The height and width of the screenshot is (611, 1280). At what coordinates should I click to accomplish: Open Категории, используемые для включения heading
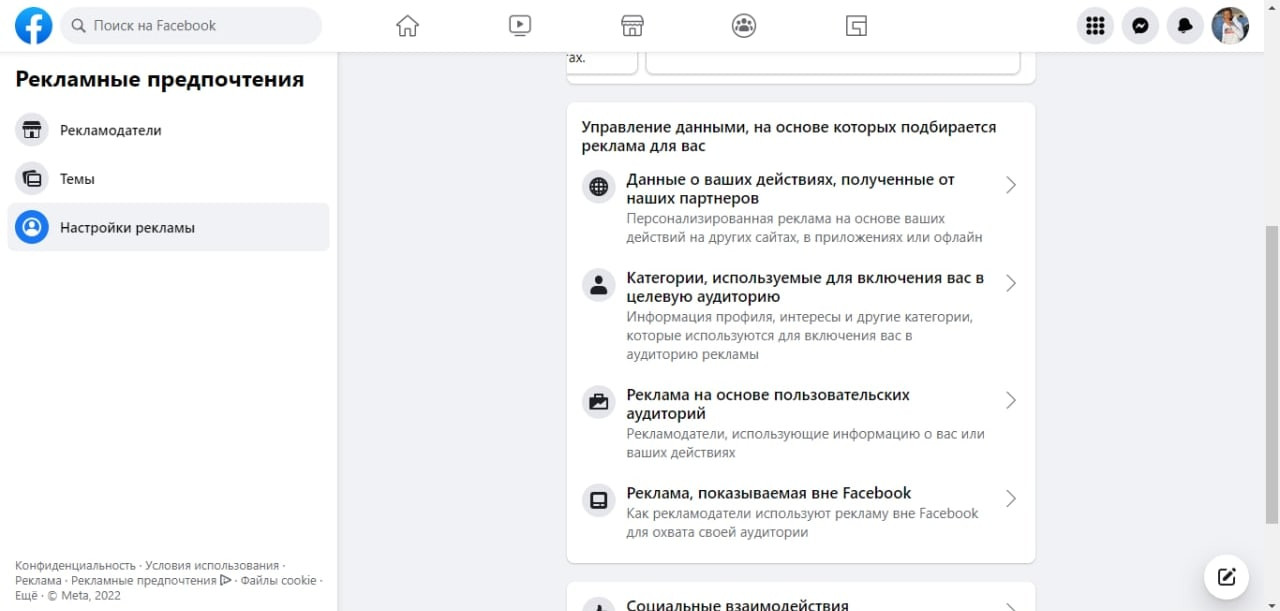coord(806,287)
